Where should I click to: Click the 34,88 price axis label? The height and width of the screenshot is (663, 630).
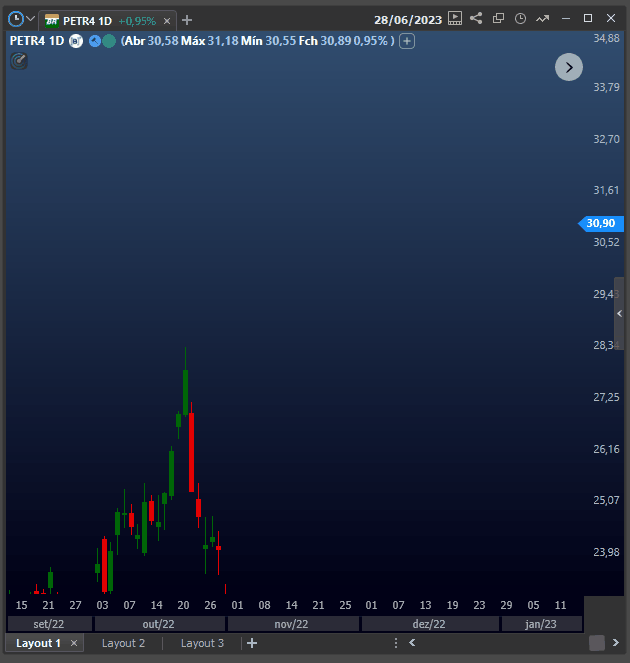[606, 38]
